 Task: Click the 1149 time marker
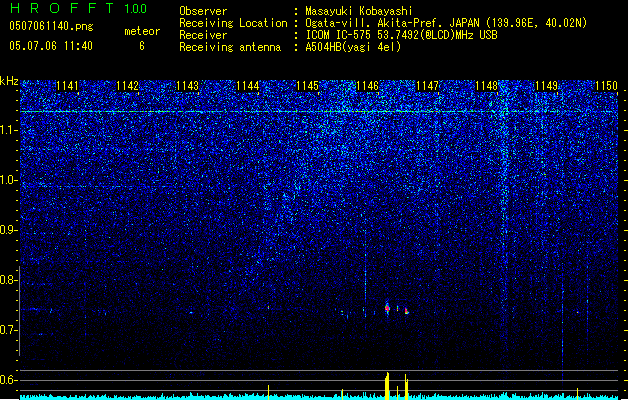[x=547, y=86]
